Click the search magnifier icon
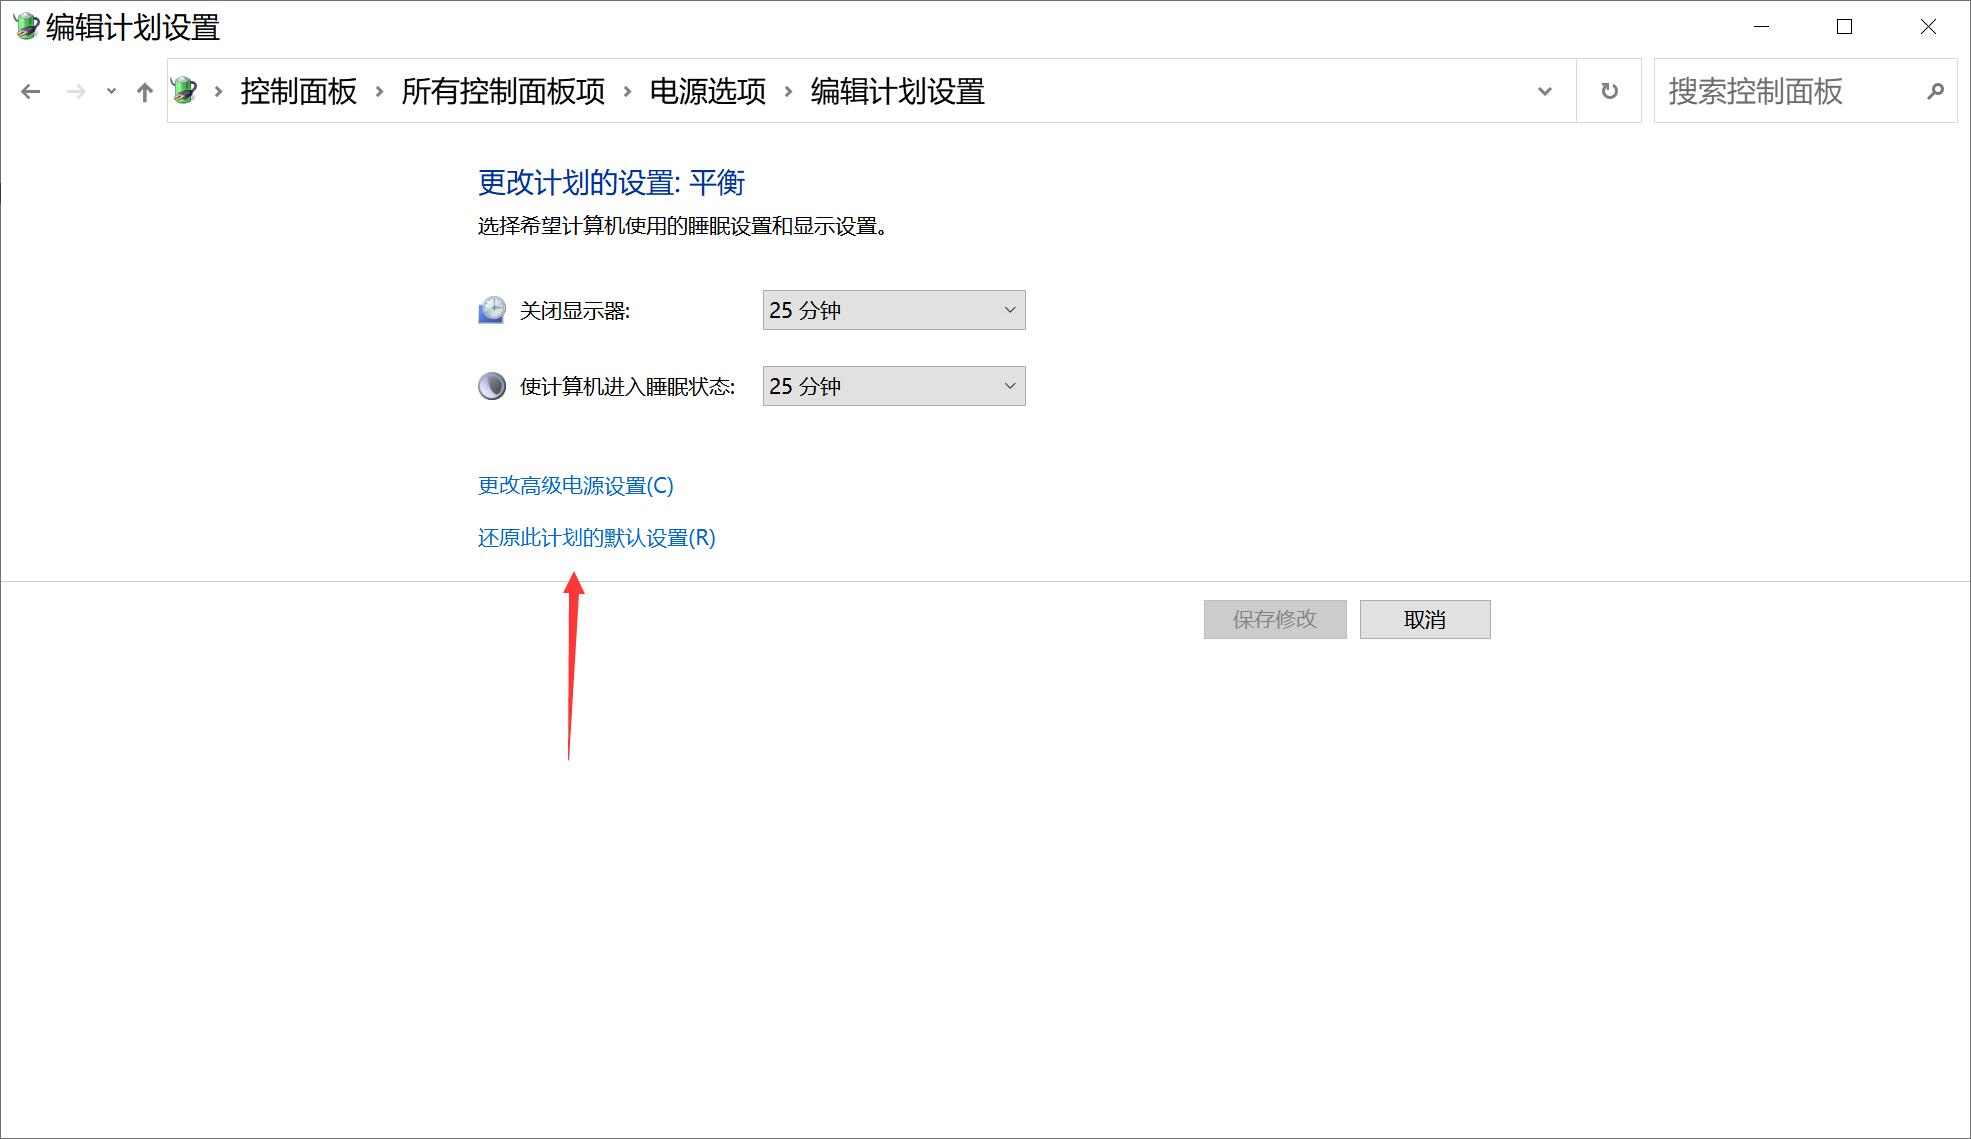 coord(1935,91)
